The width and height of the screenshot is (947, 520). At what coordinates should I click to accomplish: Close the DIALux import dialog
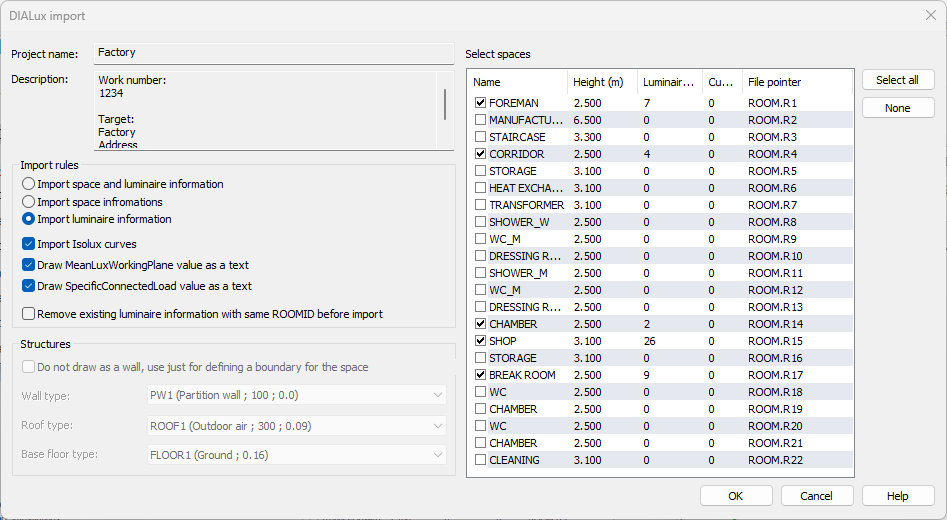[x=930, y=15]
